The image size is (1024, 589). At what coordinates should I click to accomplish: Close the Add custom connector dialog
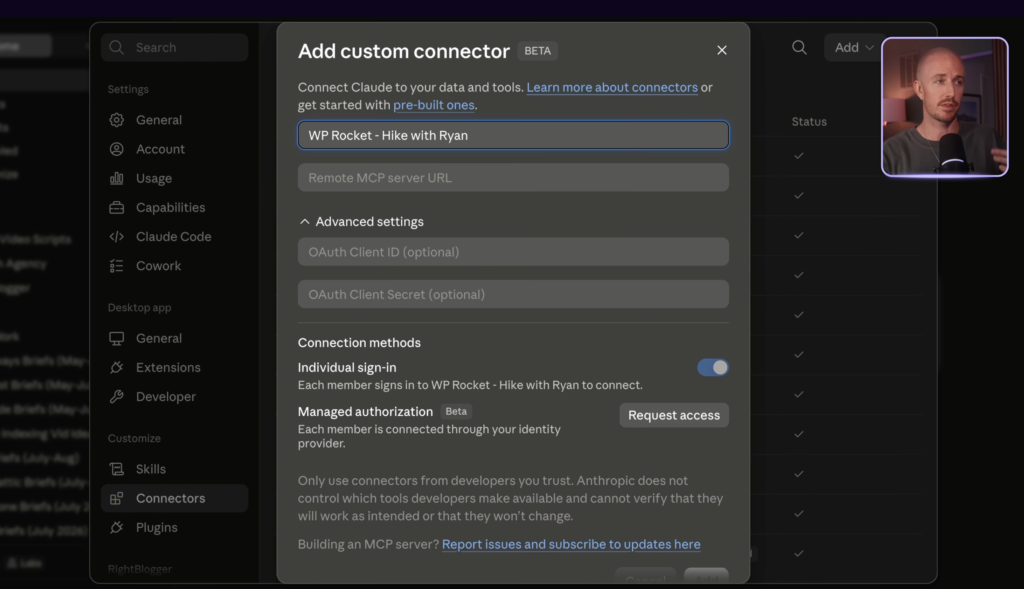tap(722, 50)
